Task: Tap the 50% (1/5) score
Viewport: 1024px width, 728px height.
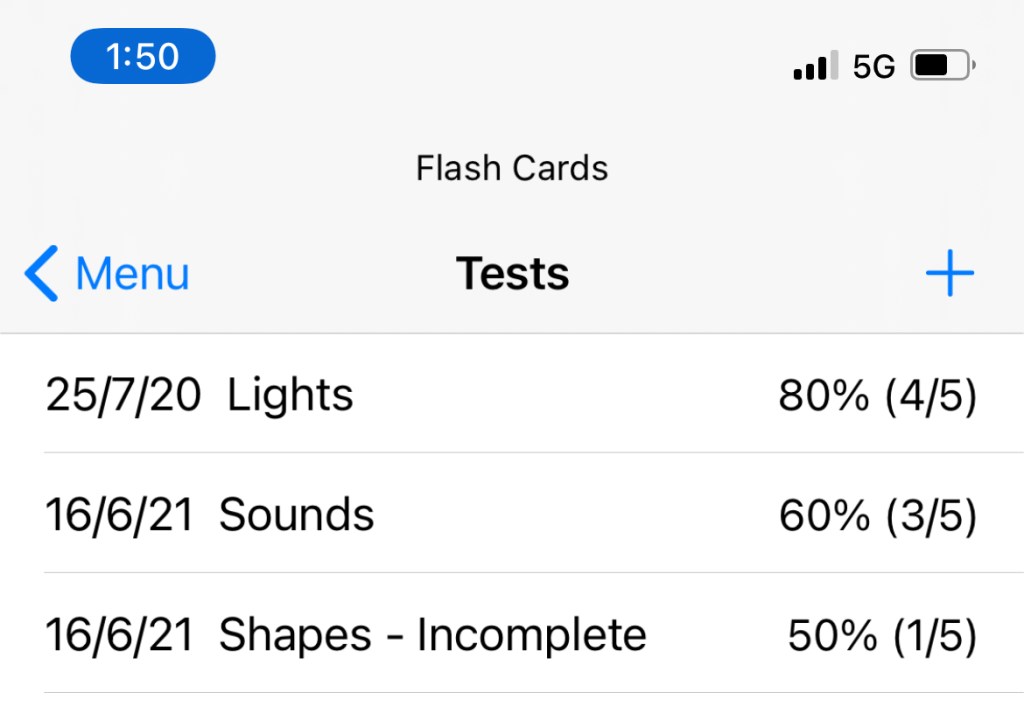Action: point(881,637)
